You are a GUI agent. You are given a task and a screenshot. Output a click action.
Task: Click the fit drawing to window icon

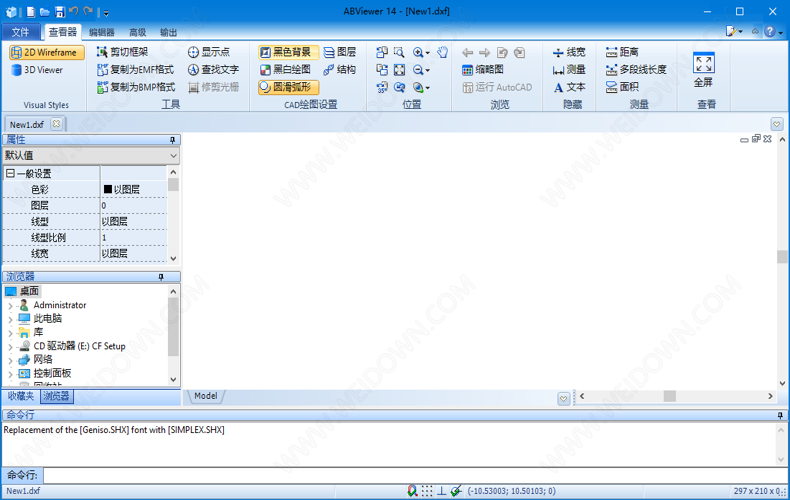point(399,70)
